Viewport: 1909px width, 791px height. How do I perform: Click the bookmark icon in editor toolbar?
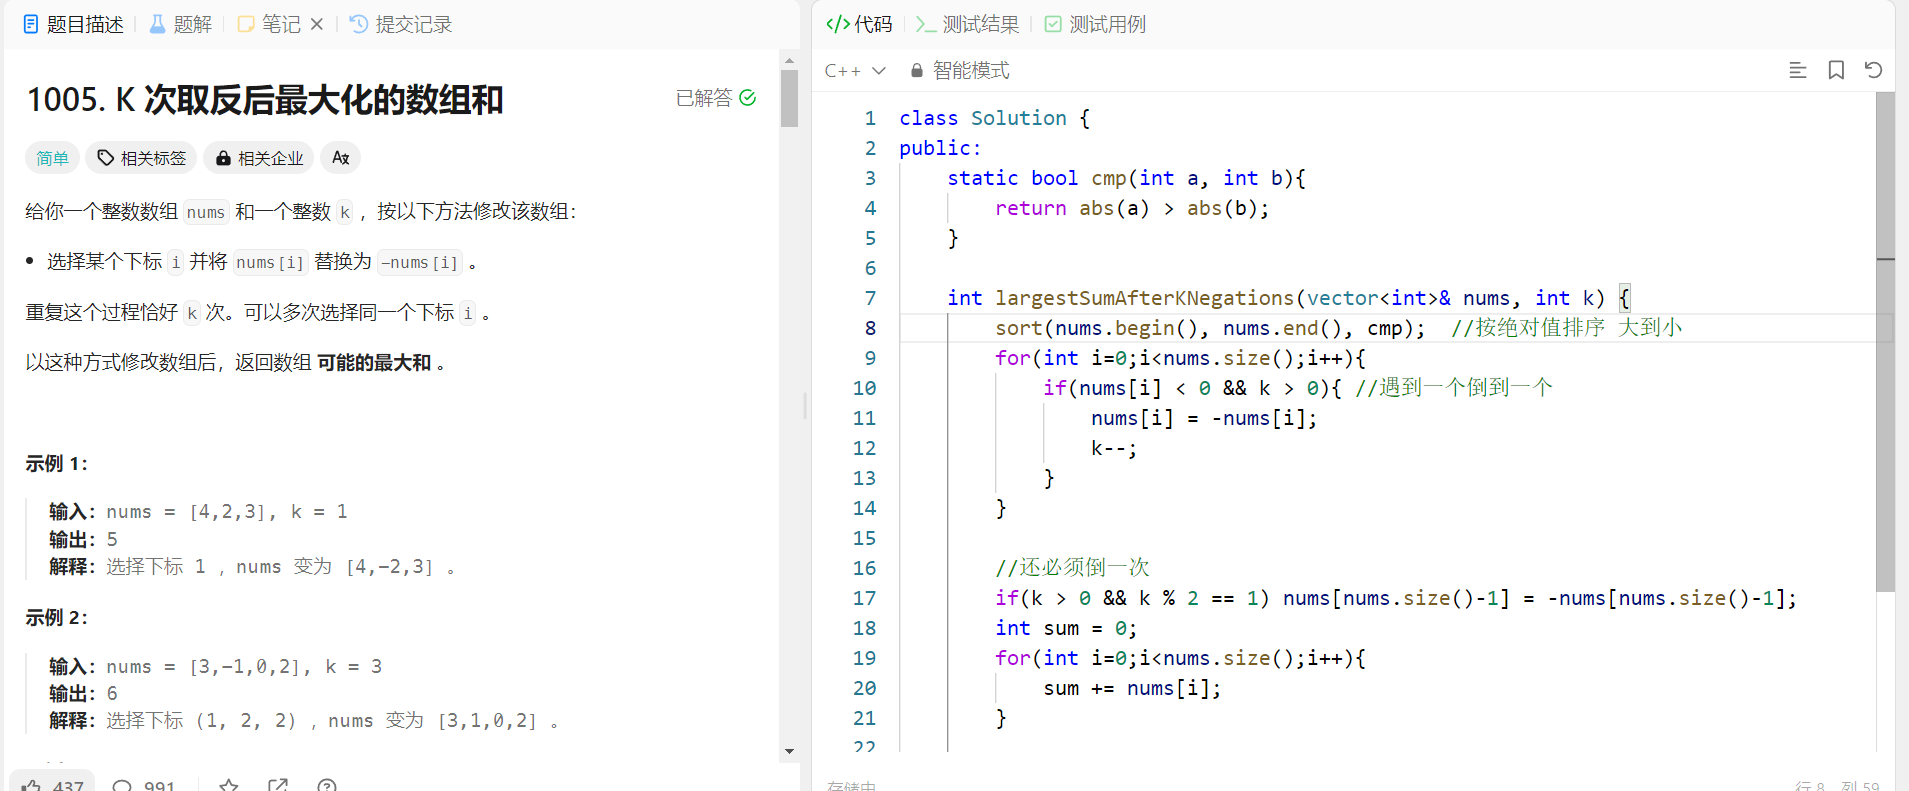[1836, 70]
